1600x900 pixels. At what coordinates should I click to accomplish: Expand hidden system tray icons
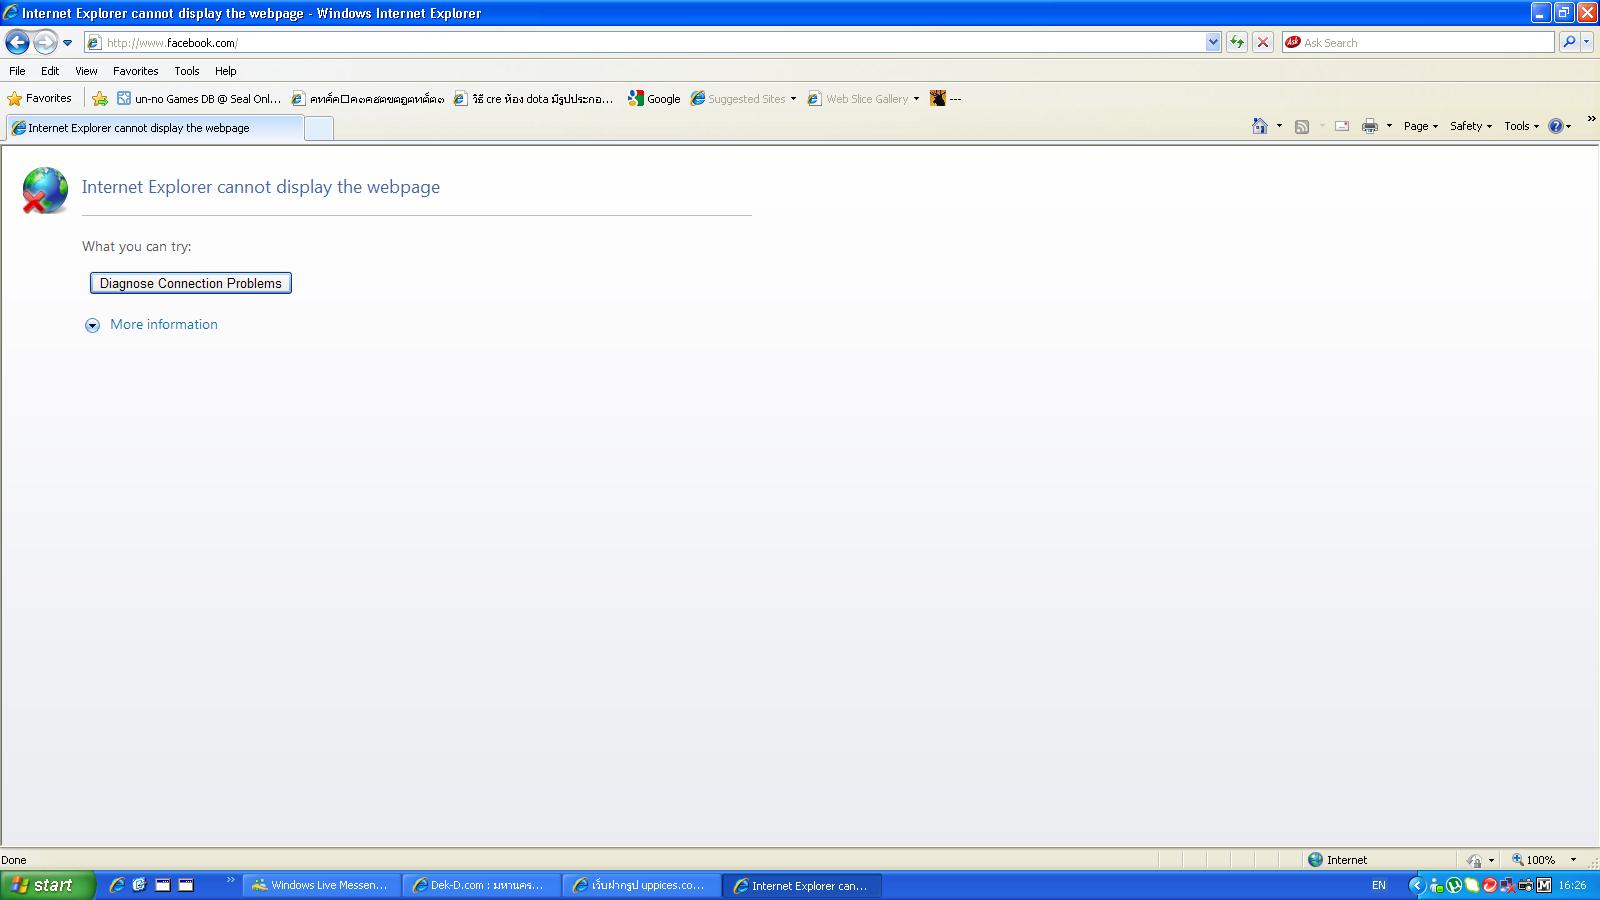point(1416,885)
